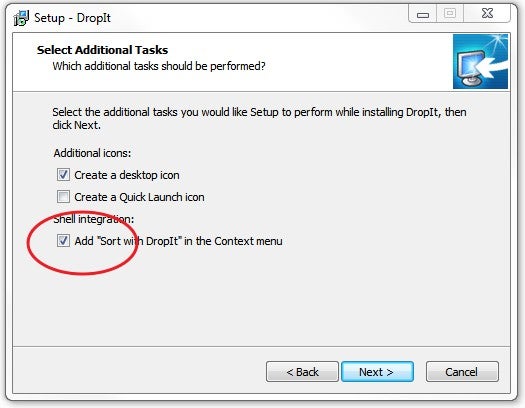Click the instruction paragraph mentioning Setup

(x=259, y=118)
